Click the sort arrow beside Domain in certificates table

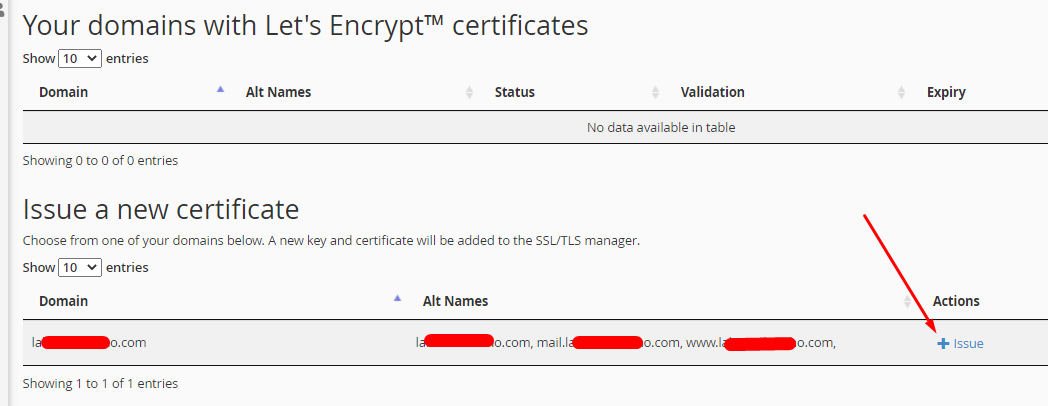pyautogui.click(x=221, y=89)
